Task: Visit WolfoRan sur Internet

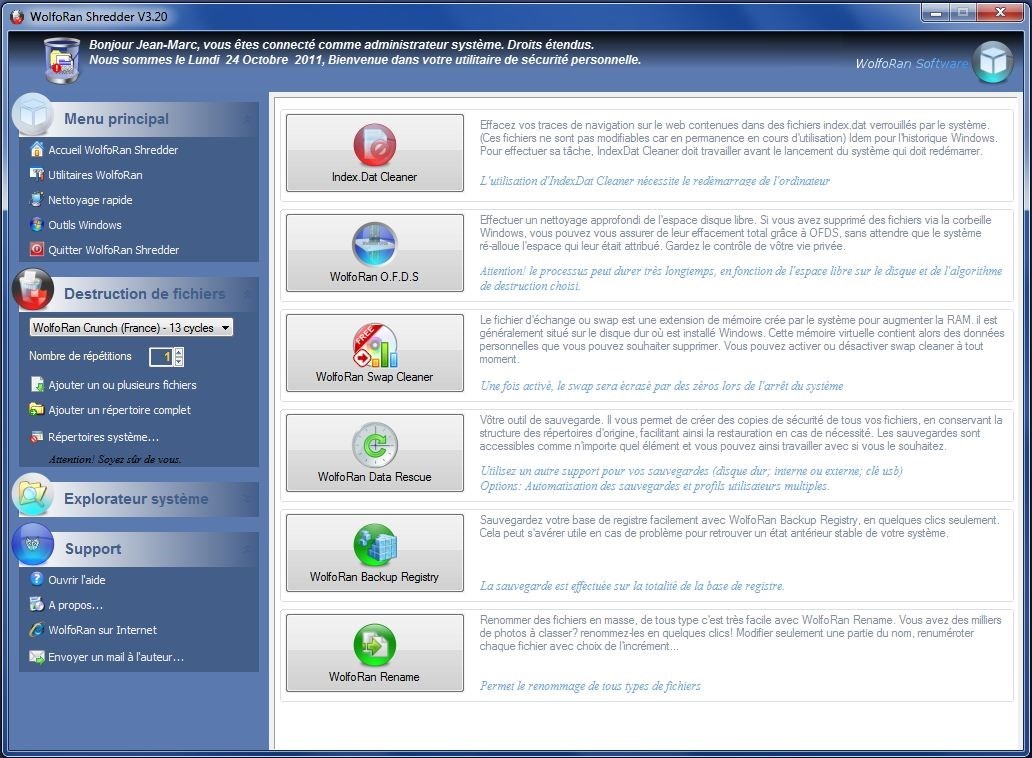Action: point(102,630)
